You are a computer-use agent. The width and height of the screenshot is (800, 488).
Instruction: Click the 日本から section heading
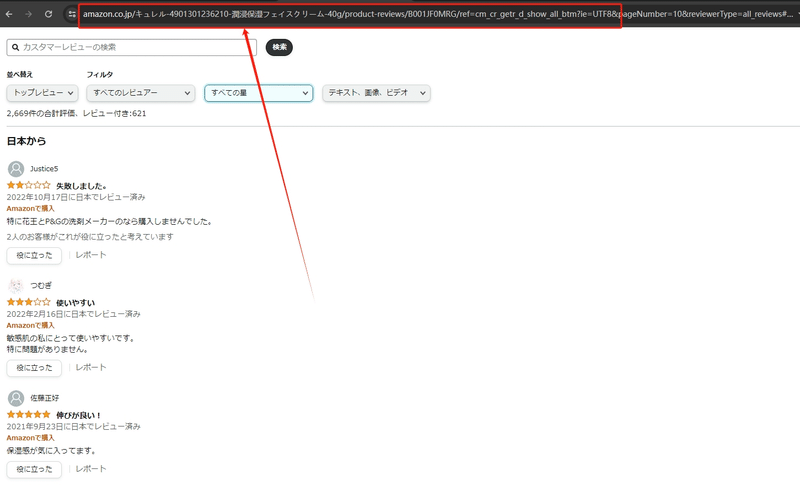click(26, 141)
